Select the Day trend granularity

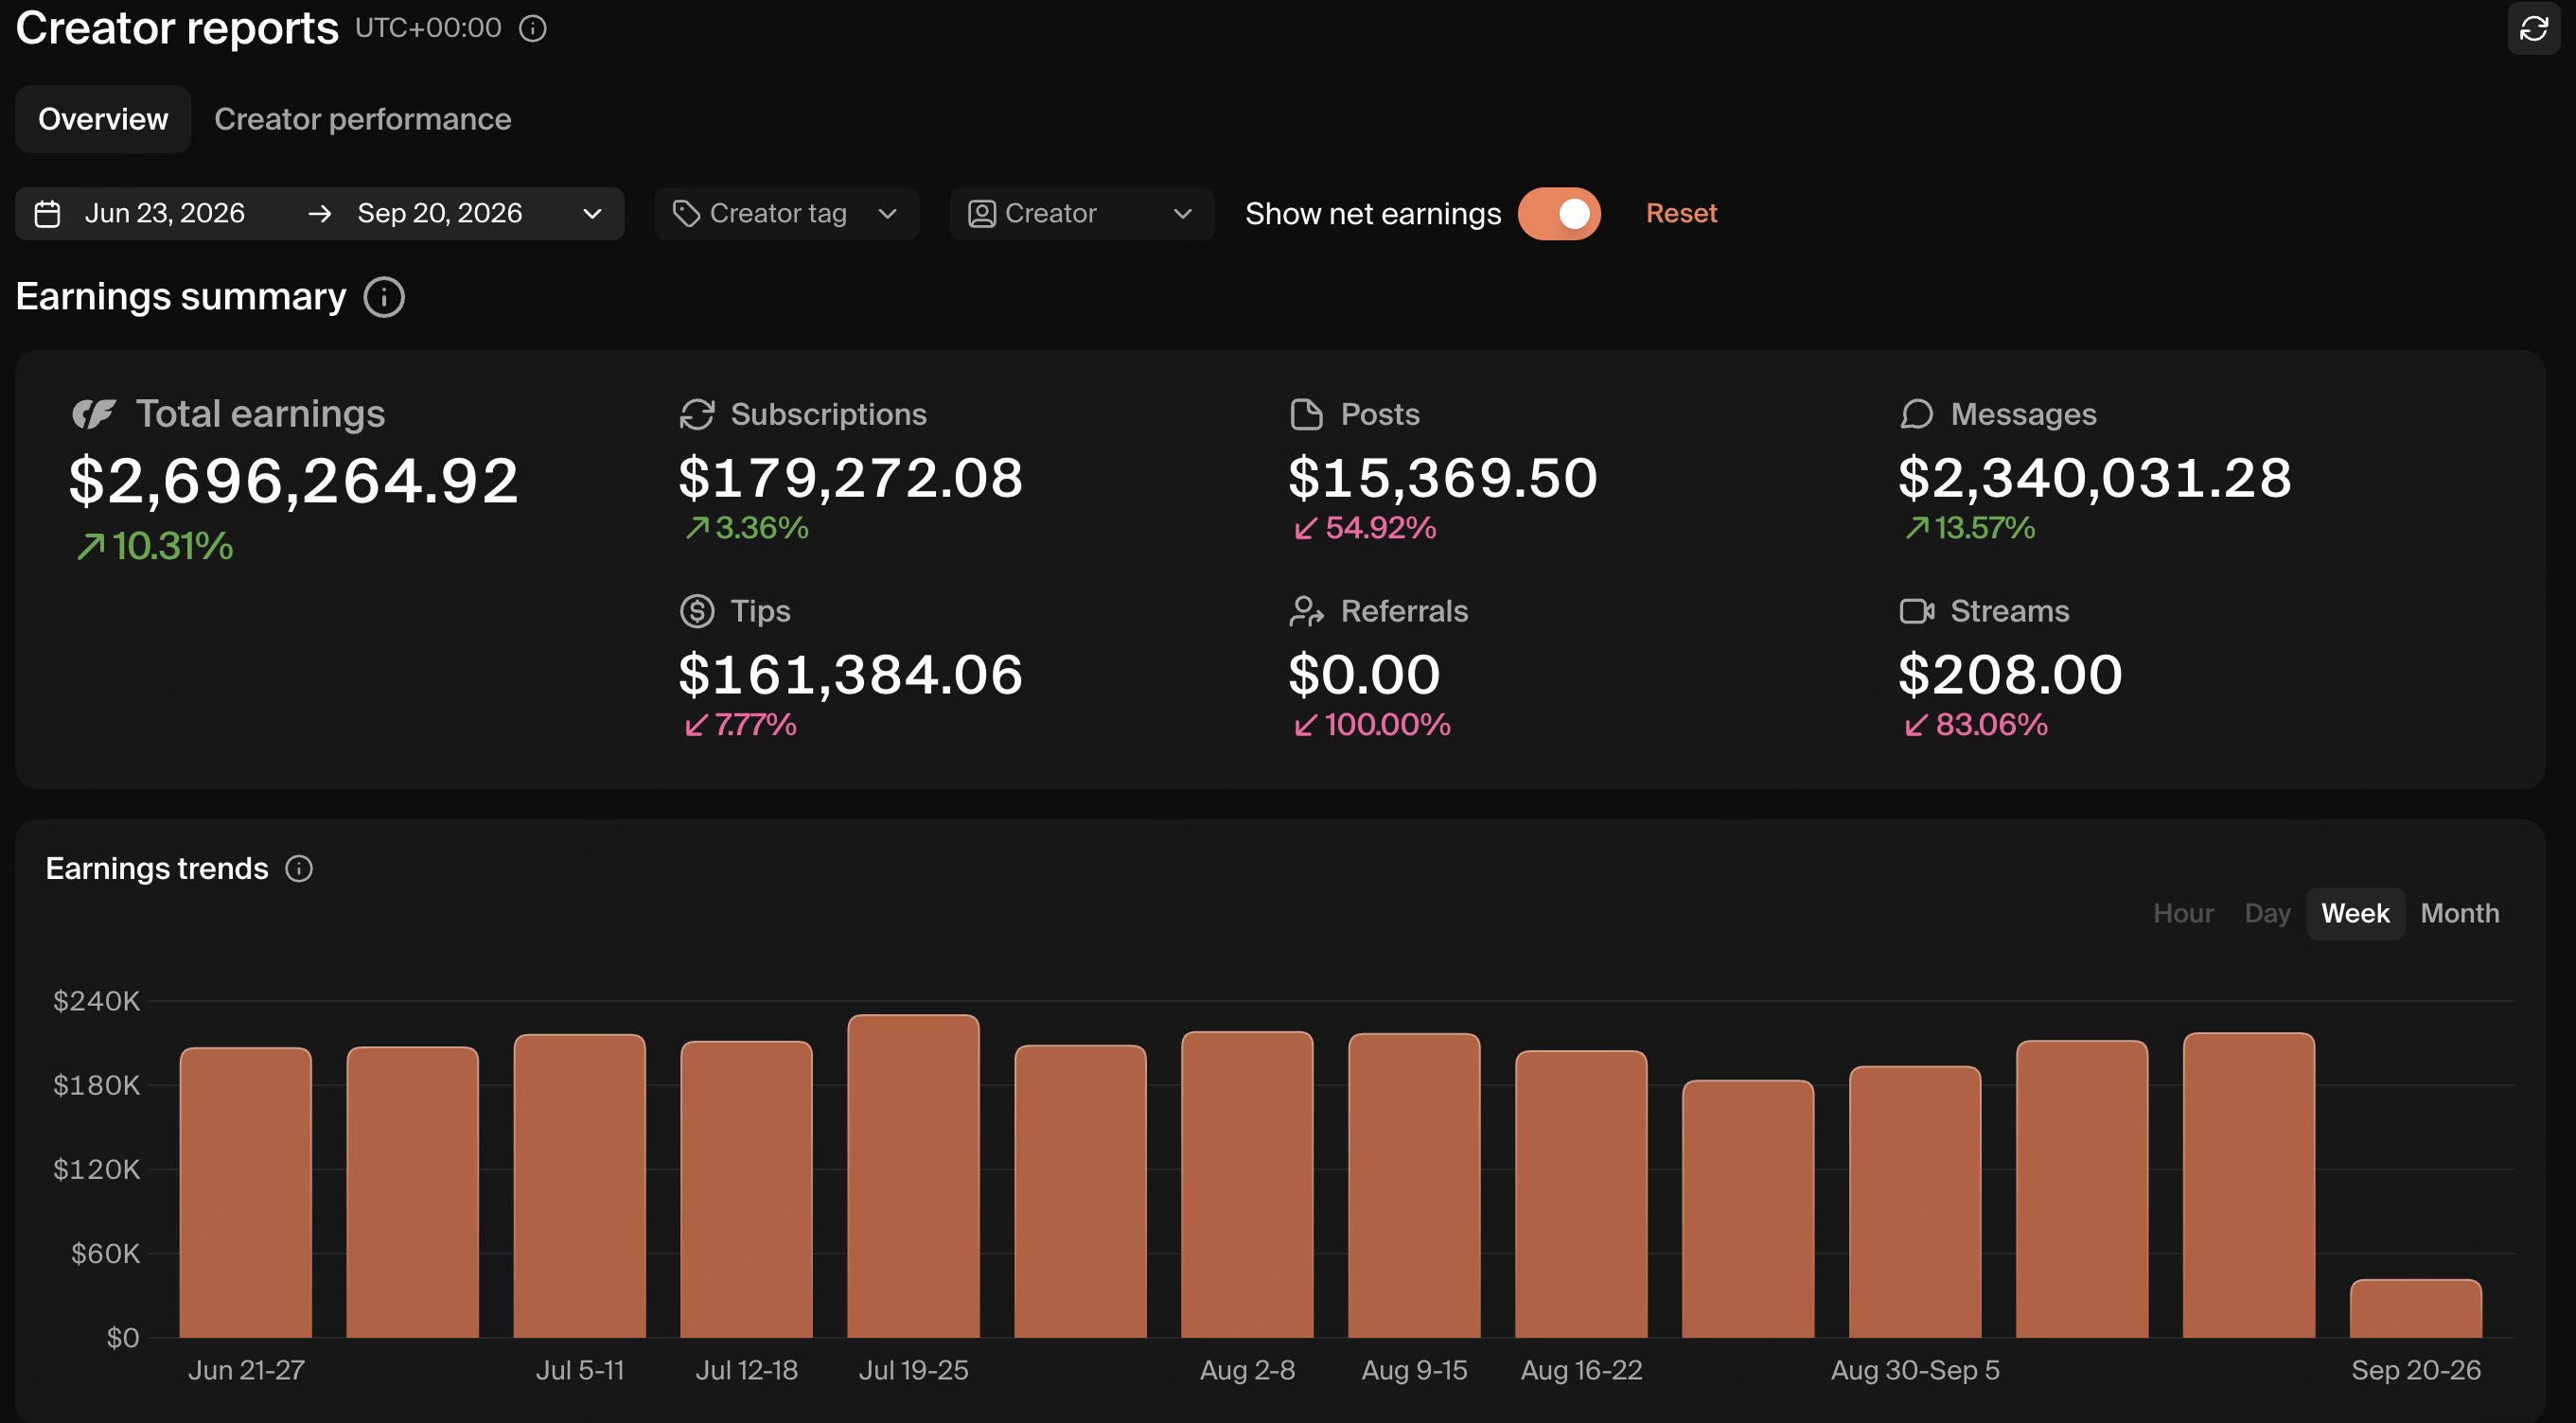point(2267,913)
